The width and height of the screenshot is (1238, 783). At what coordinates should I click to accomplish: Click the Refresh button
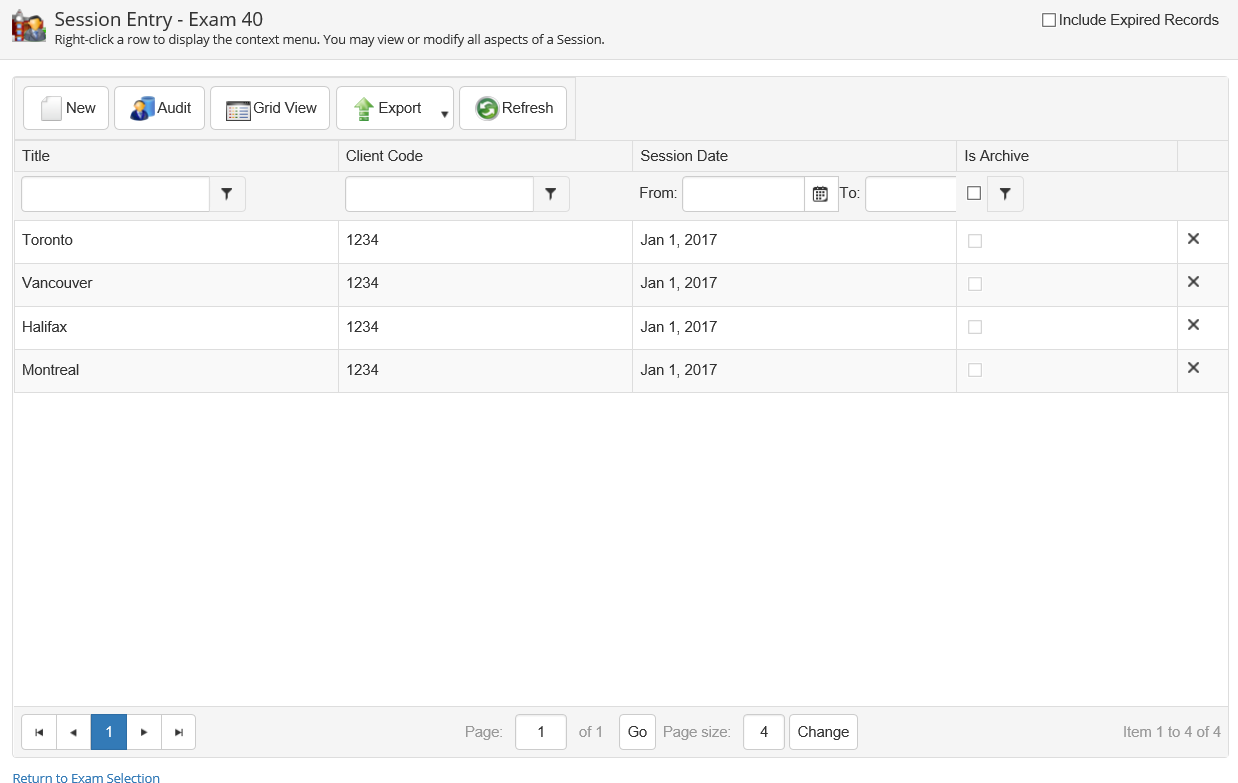(513, 108)
